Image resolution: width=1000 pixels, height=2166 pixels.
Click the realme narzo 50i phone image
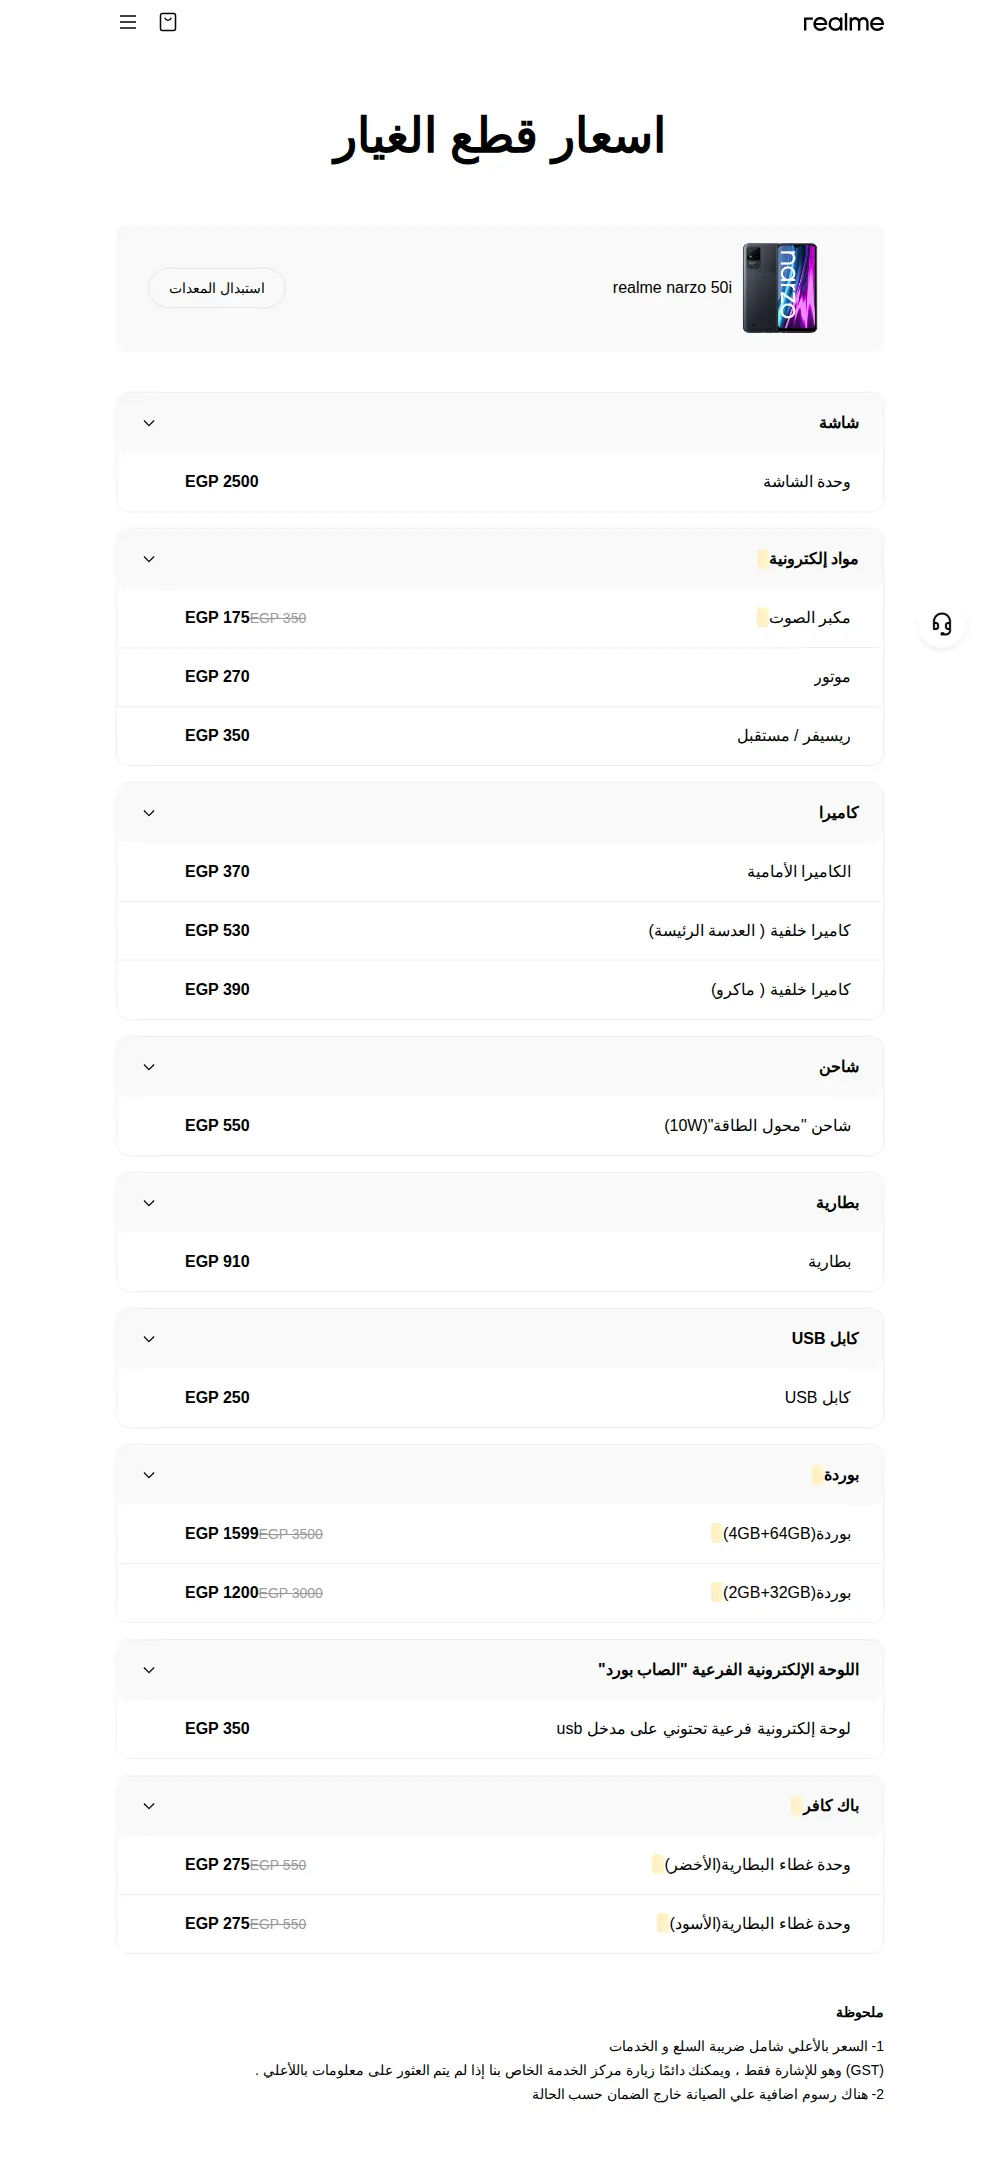pyautogui.click(x=780, y=288)
